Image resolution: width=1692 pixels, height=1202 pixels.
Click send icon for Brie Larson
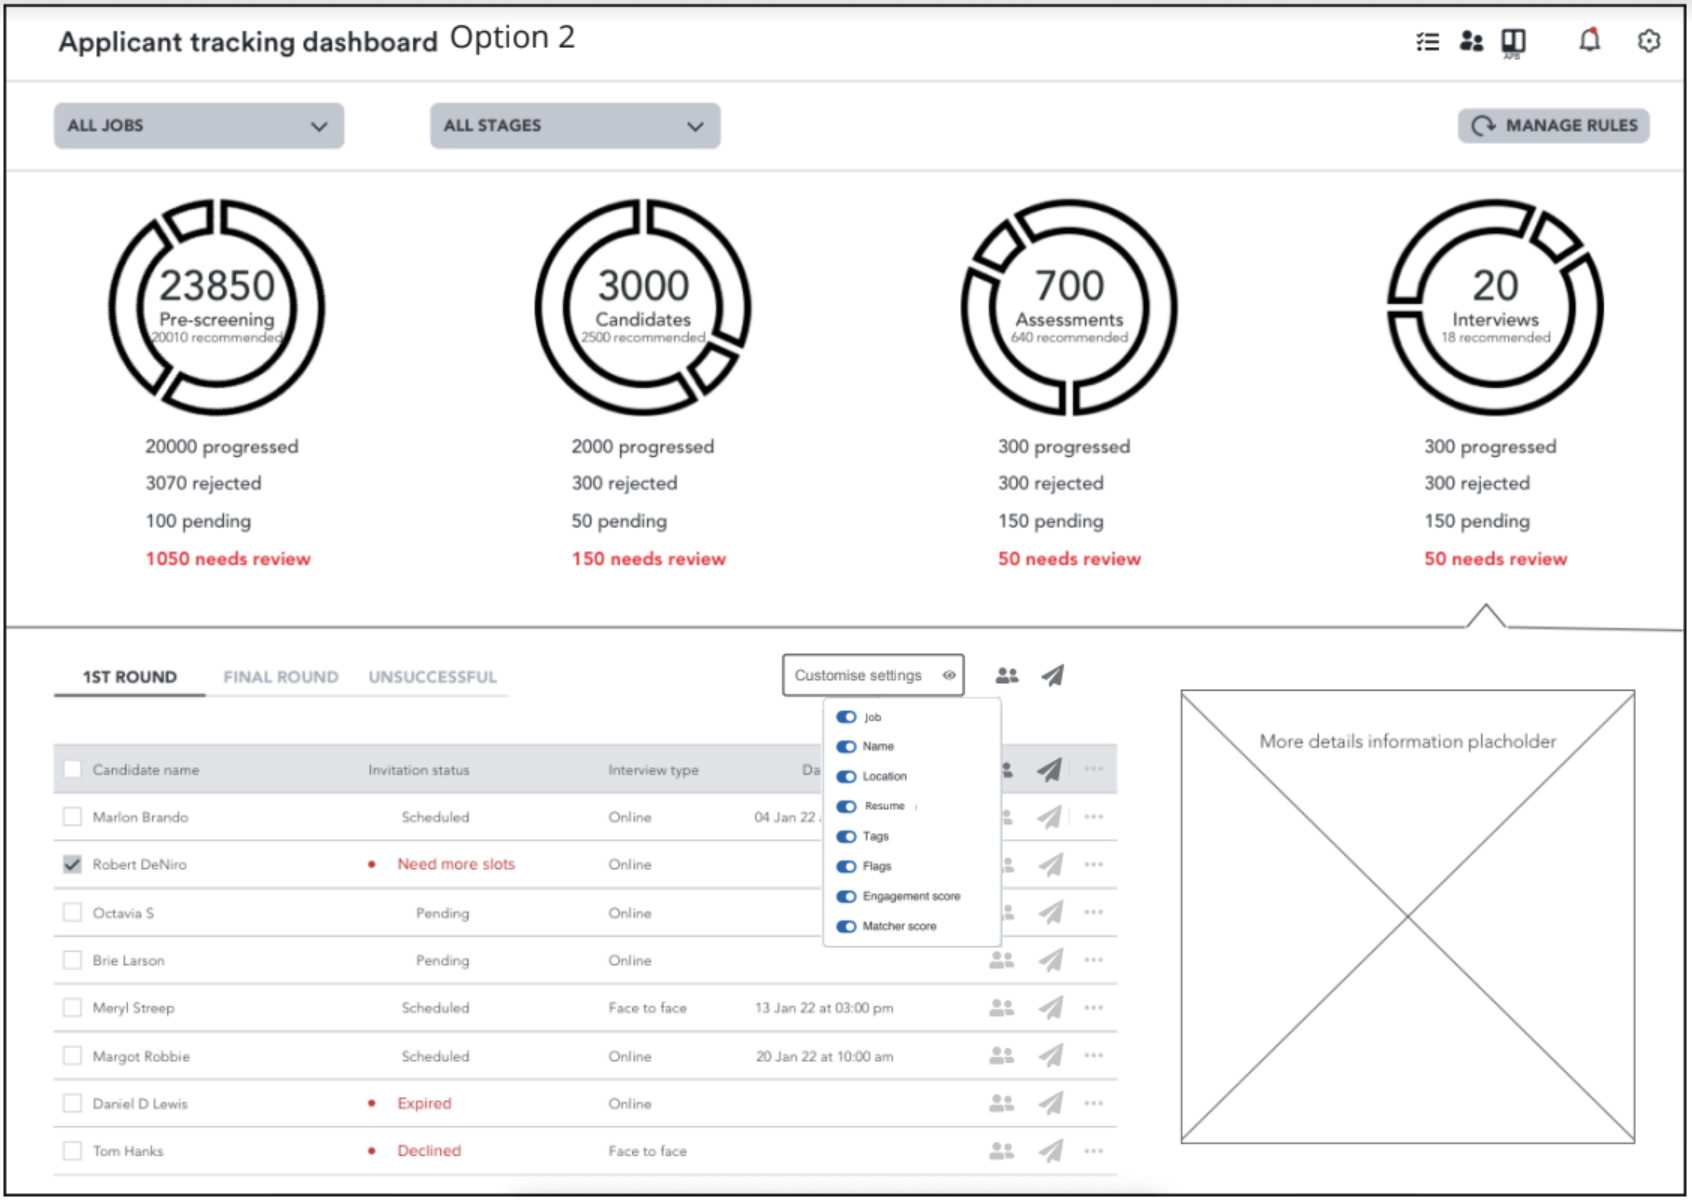click(x=1049, y=960)
